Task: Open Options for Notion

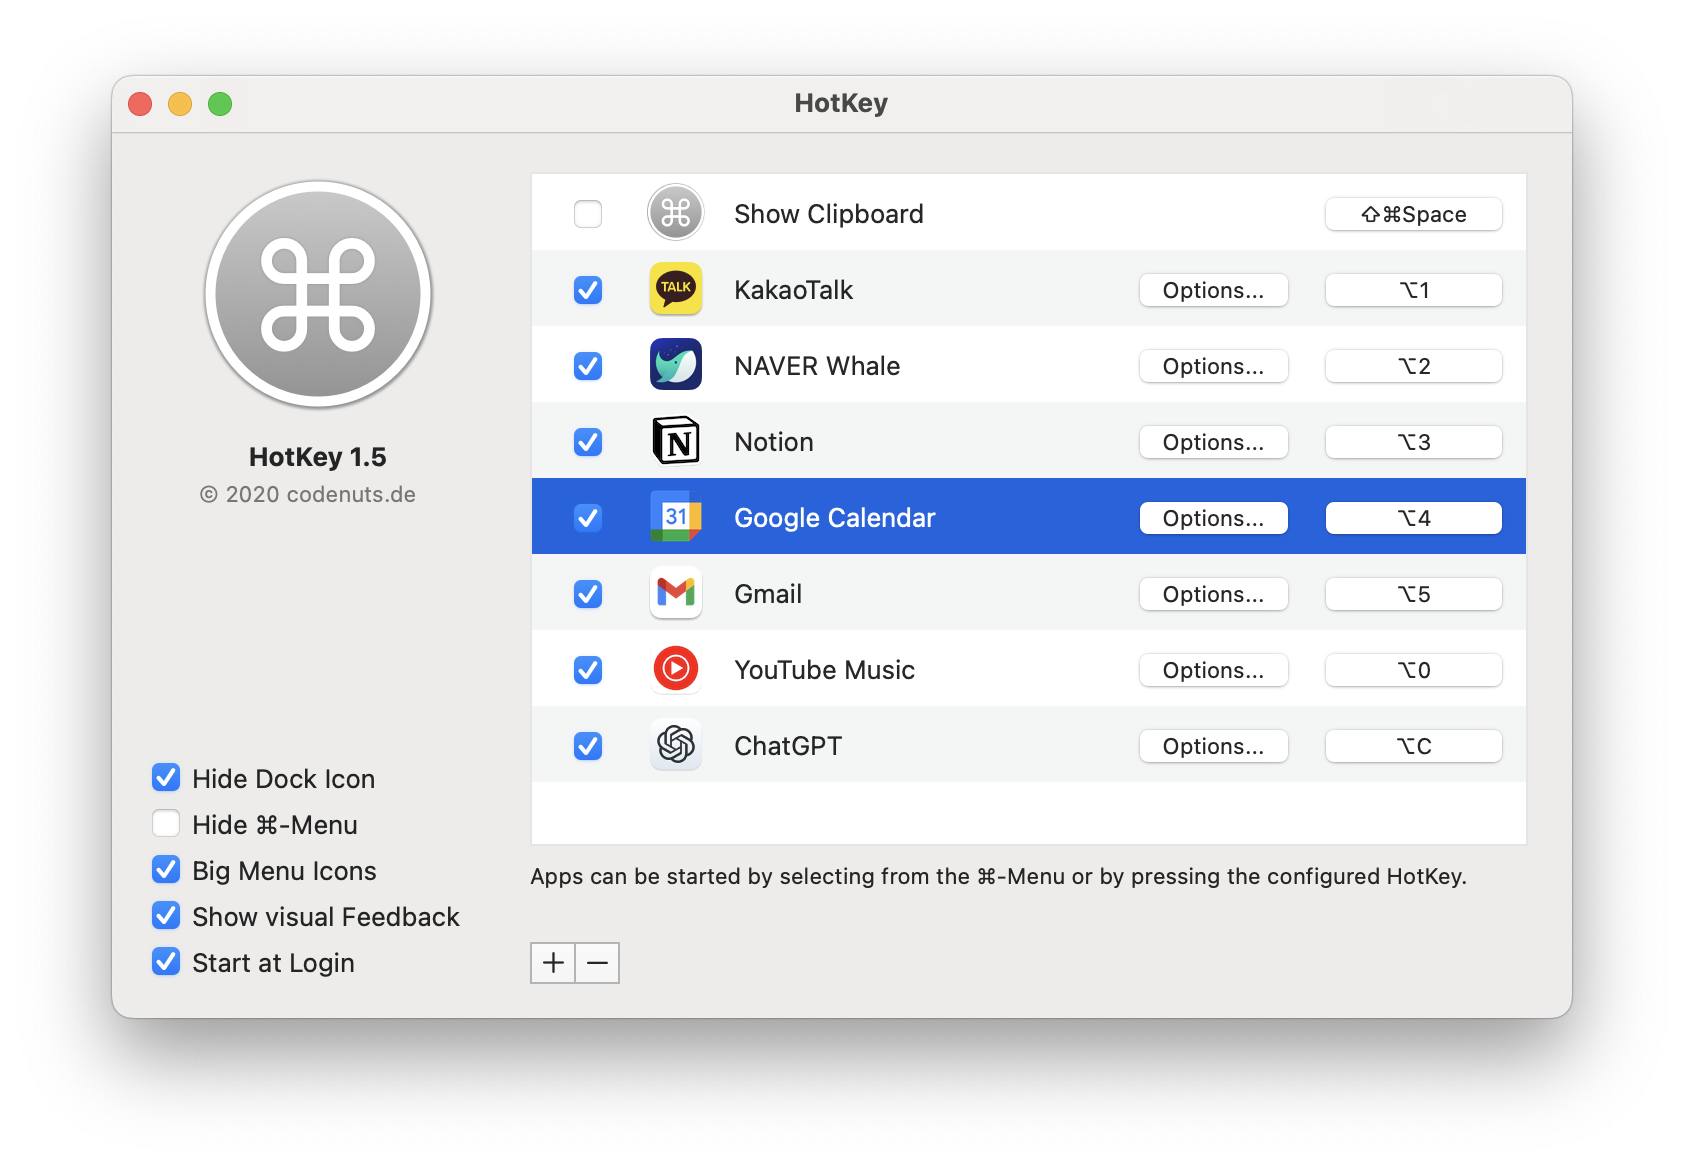Action: coord(1213,442)
